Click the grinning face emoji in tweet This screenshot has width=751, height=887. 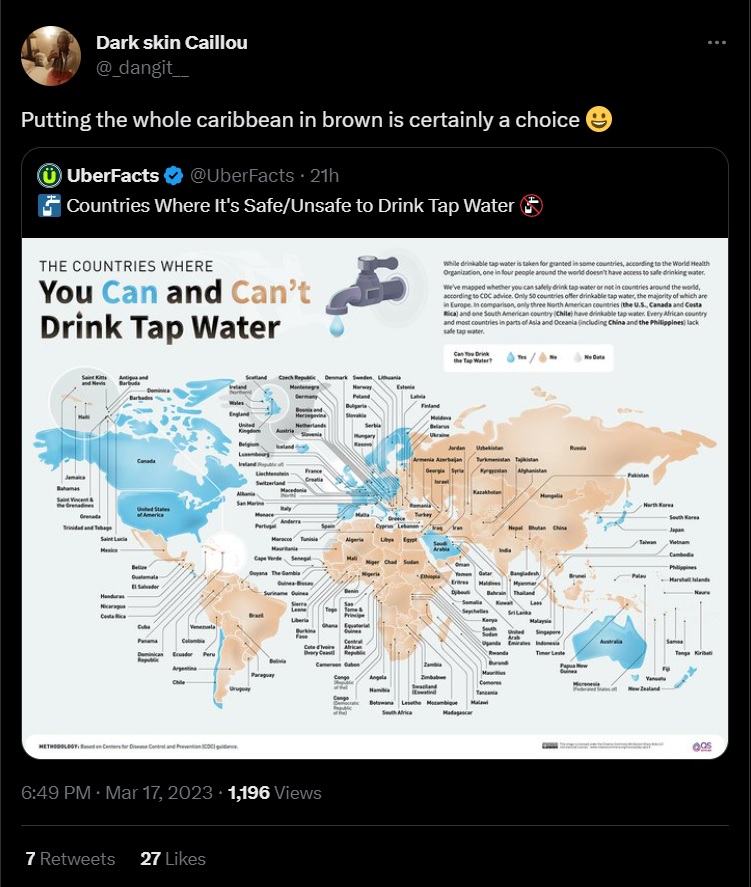click(599, 120)
